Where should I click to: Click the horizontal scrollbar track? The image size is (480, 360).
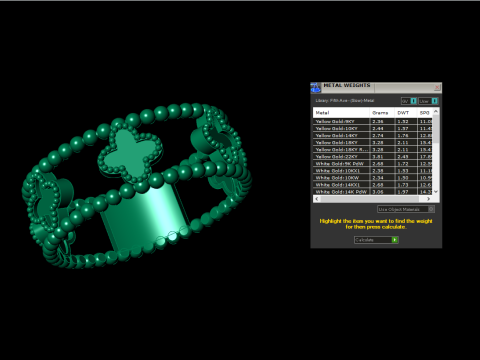point(373,199)
